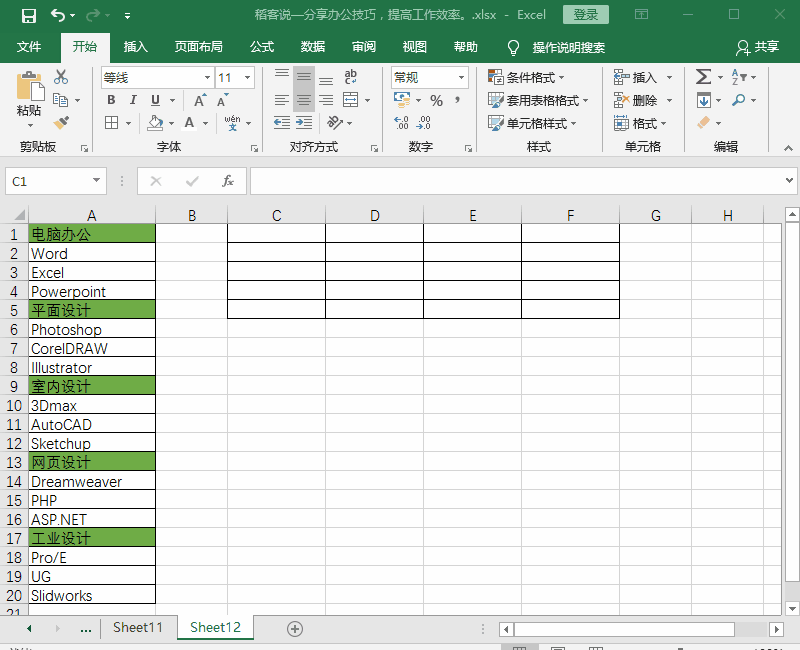Viewport: 800px width, 650px height.
Task: Click the Fill down arrow icon
Action: pos(704,100)
